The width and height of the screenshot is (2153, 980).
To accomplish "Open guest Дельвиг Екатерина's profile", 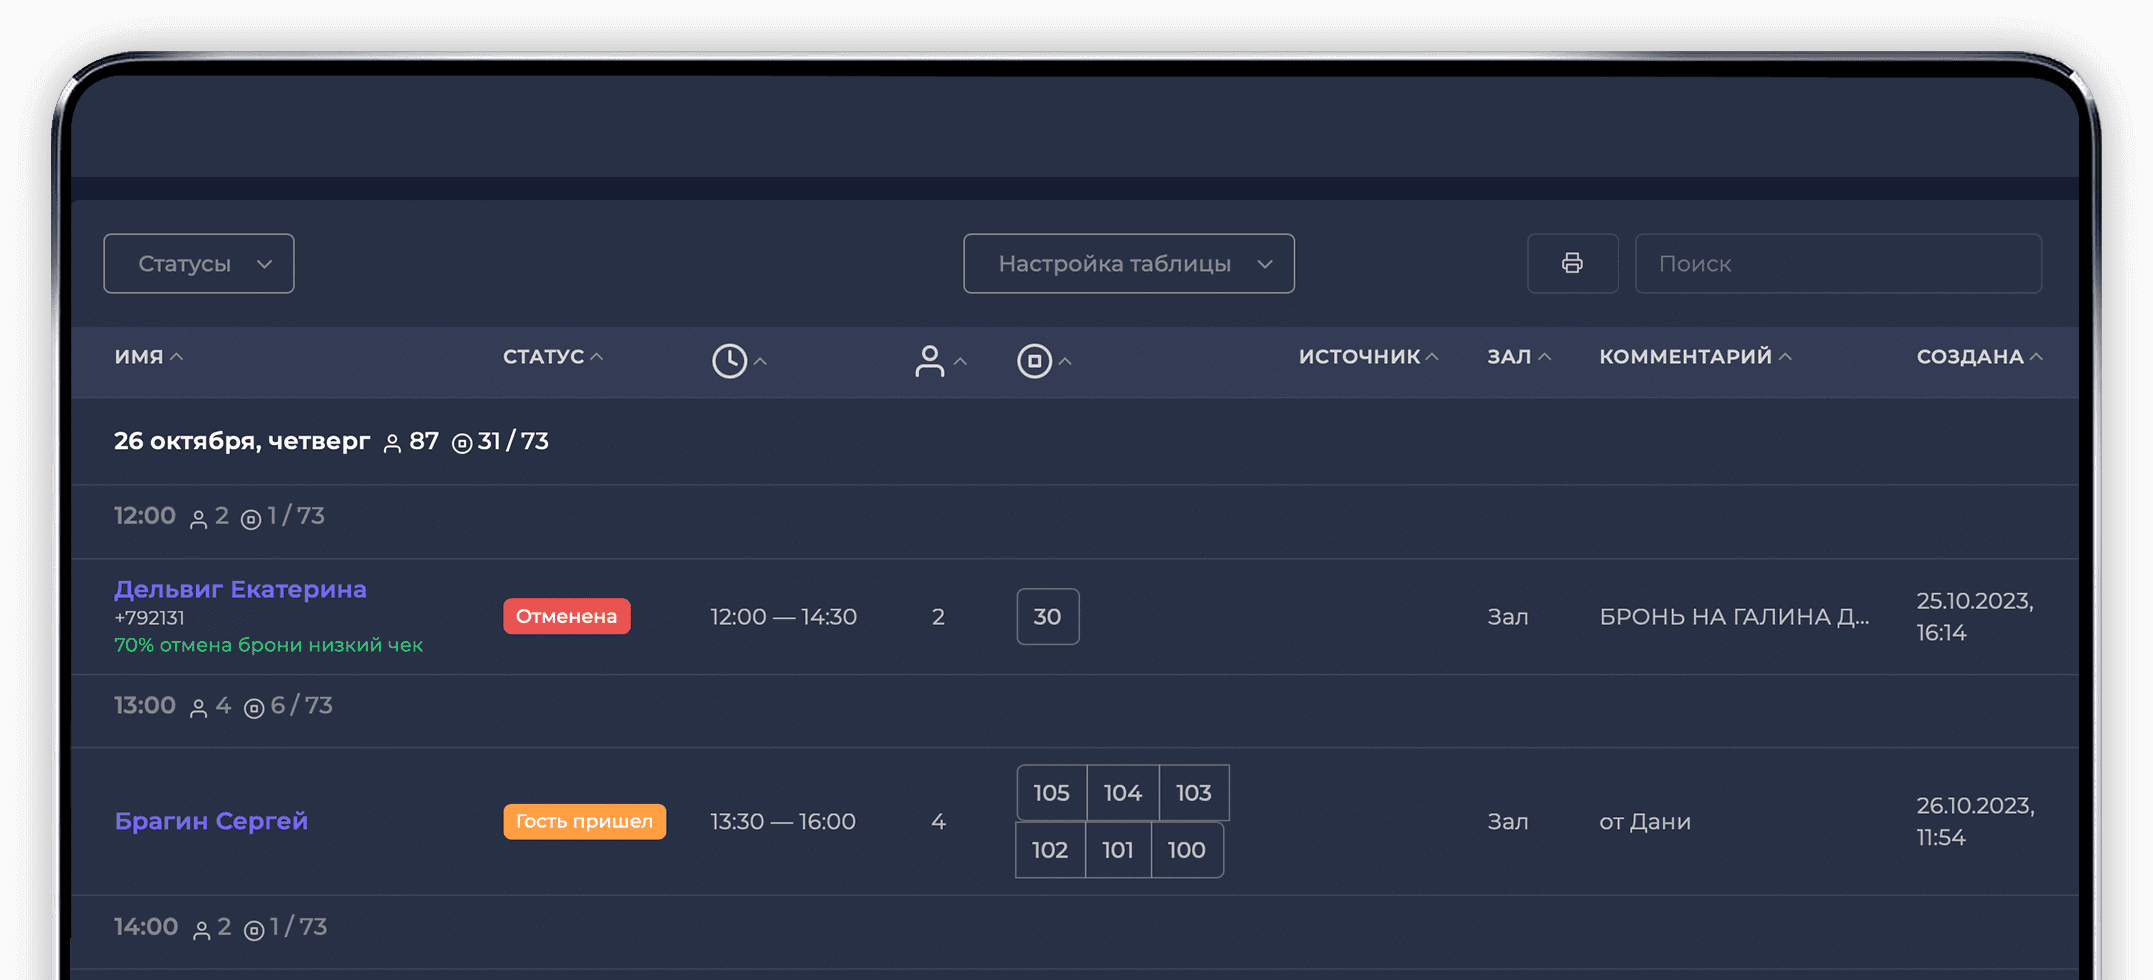I will [x=240, y=589].
